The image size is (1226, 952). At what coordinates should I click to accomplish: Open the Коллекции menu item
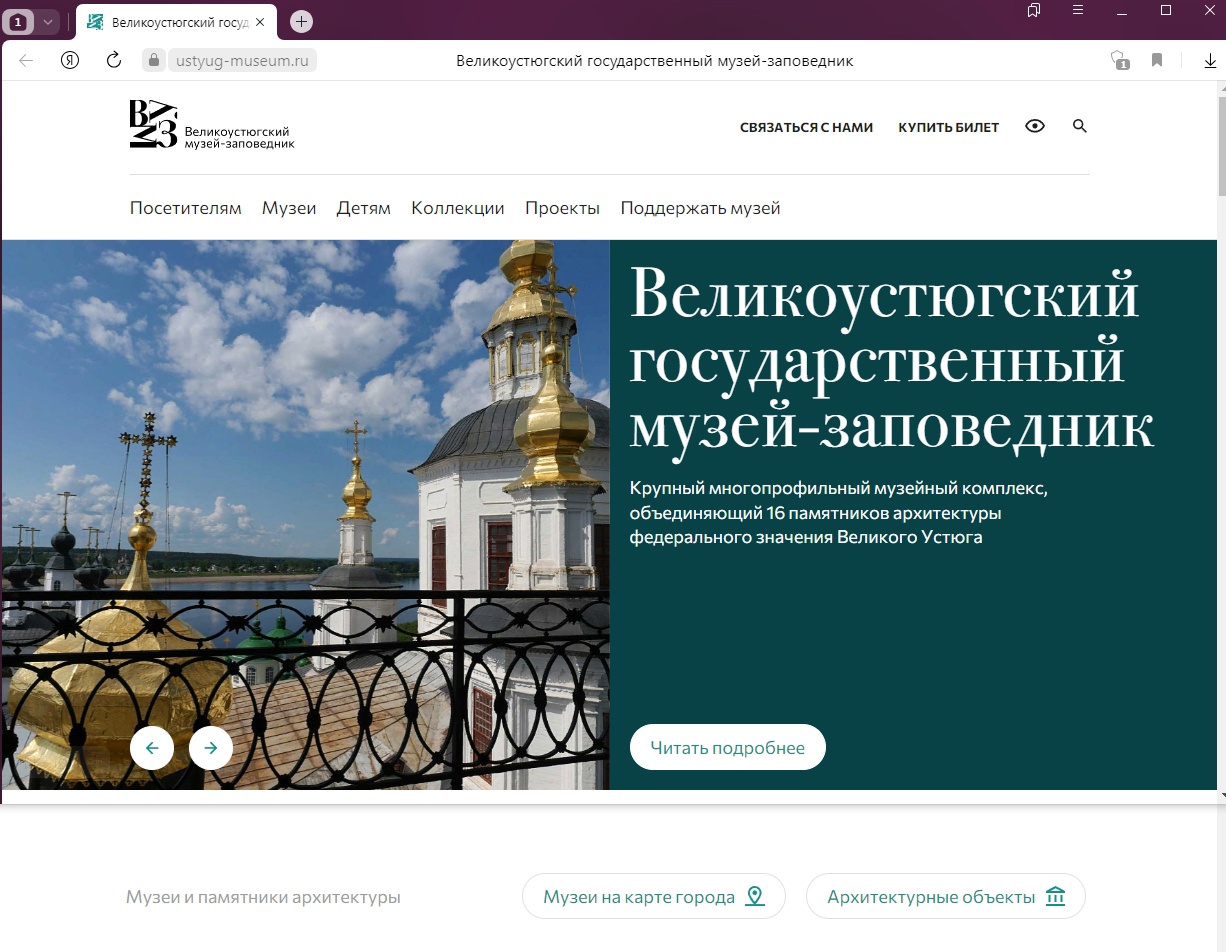coord(458,208)
